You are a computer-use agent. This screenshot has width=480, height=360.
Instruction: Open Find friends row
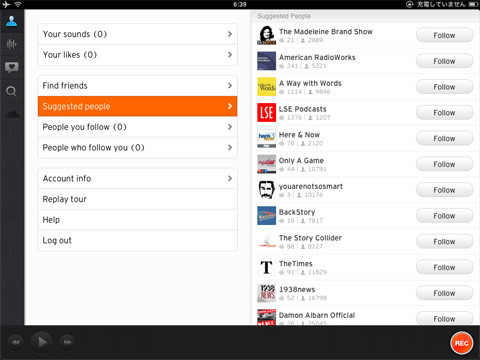pos(137,86)
